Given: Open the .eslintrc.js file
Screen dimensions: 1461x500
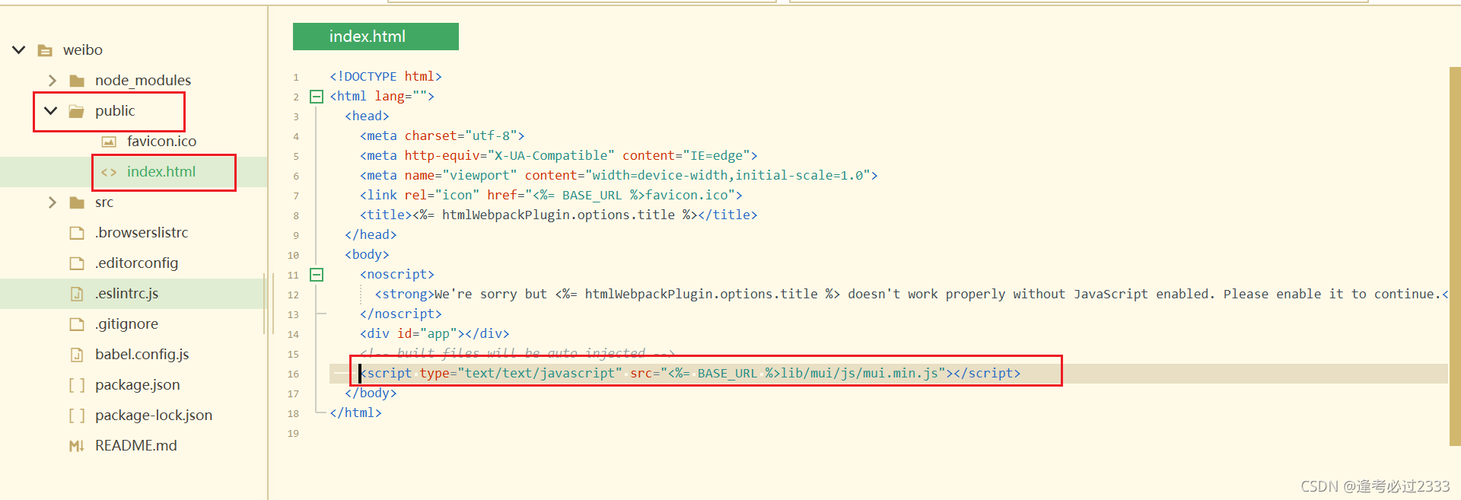Looking at the screenshot, I should coord(127,294).
